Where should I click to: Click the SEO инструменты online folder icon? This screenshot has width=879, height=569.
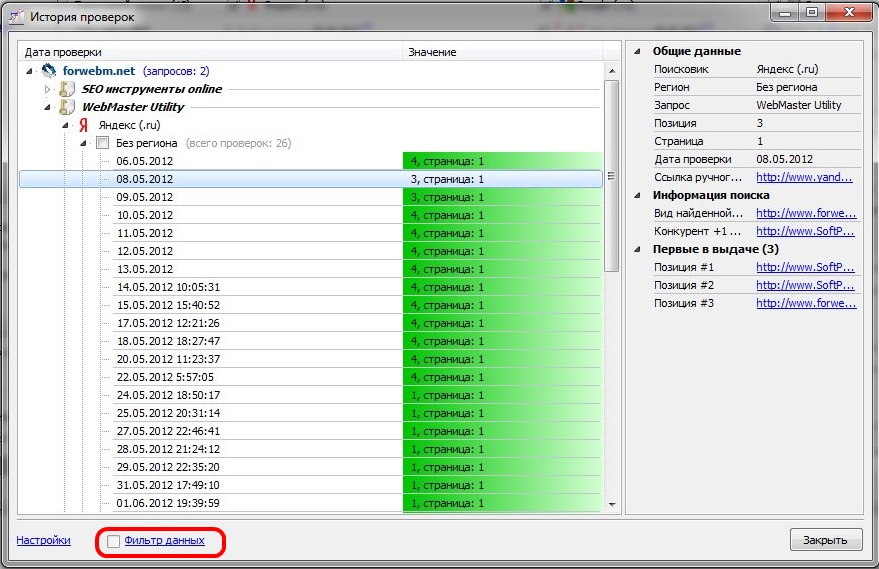[66, 89]
